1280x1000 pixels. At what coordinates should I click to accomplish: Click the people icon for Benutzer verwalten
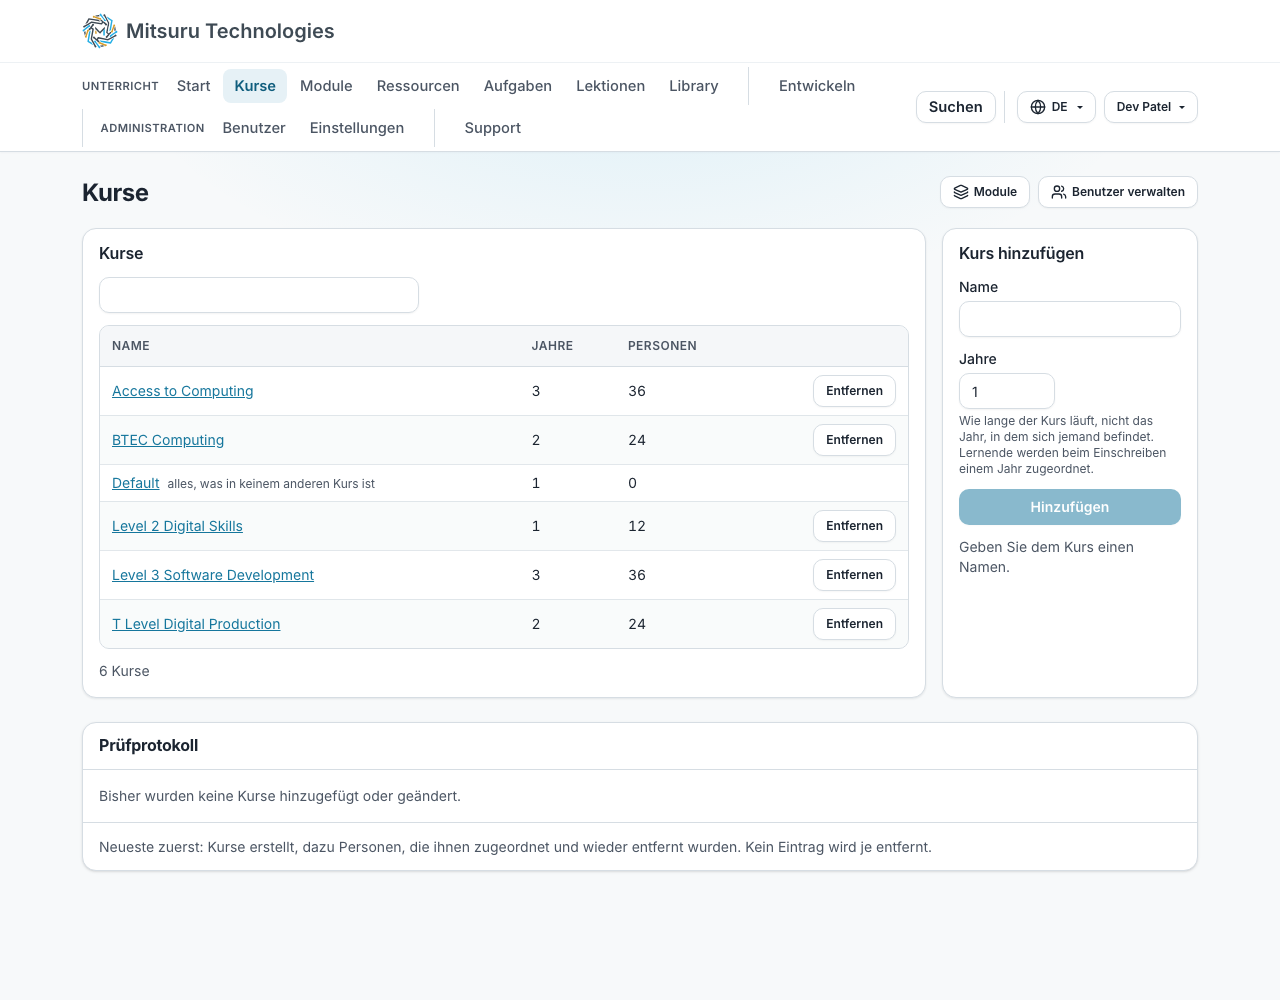pos(1059,192)
